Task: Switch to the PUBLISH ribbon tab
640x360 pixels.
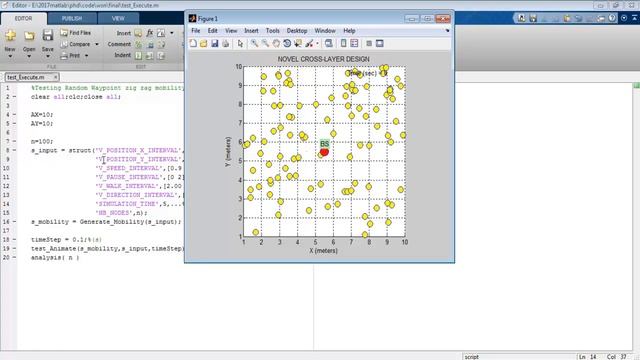Action: [x=72, y=18]
